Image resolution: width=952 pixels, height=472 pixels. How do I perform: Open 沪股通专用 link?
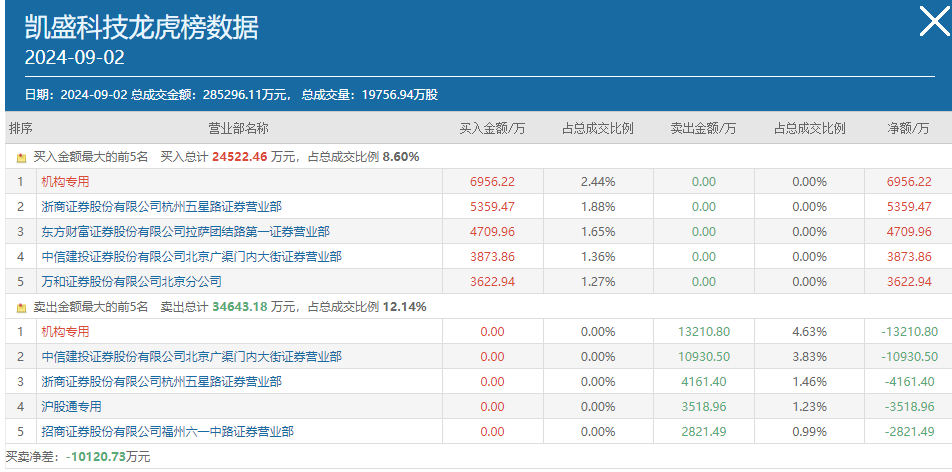71,406
